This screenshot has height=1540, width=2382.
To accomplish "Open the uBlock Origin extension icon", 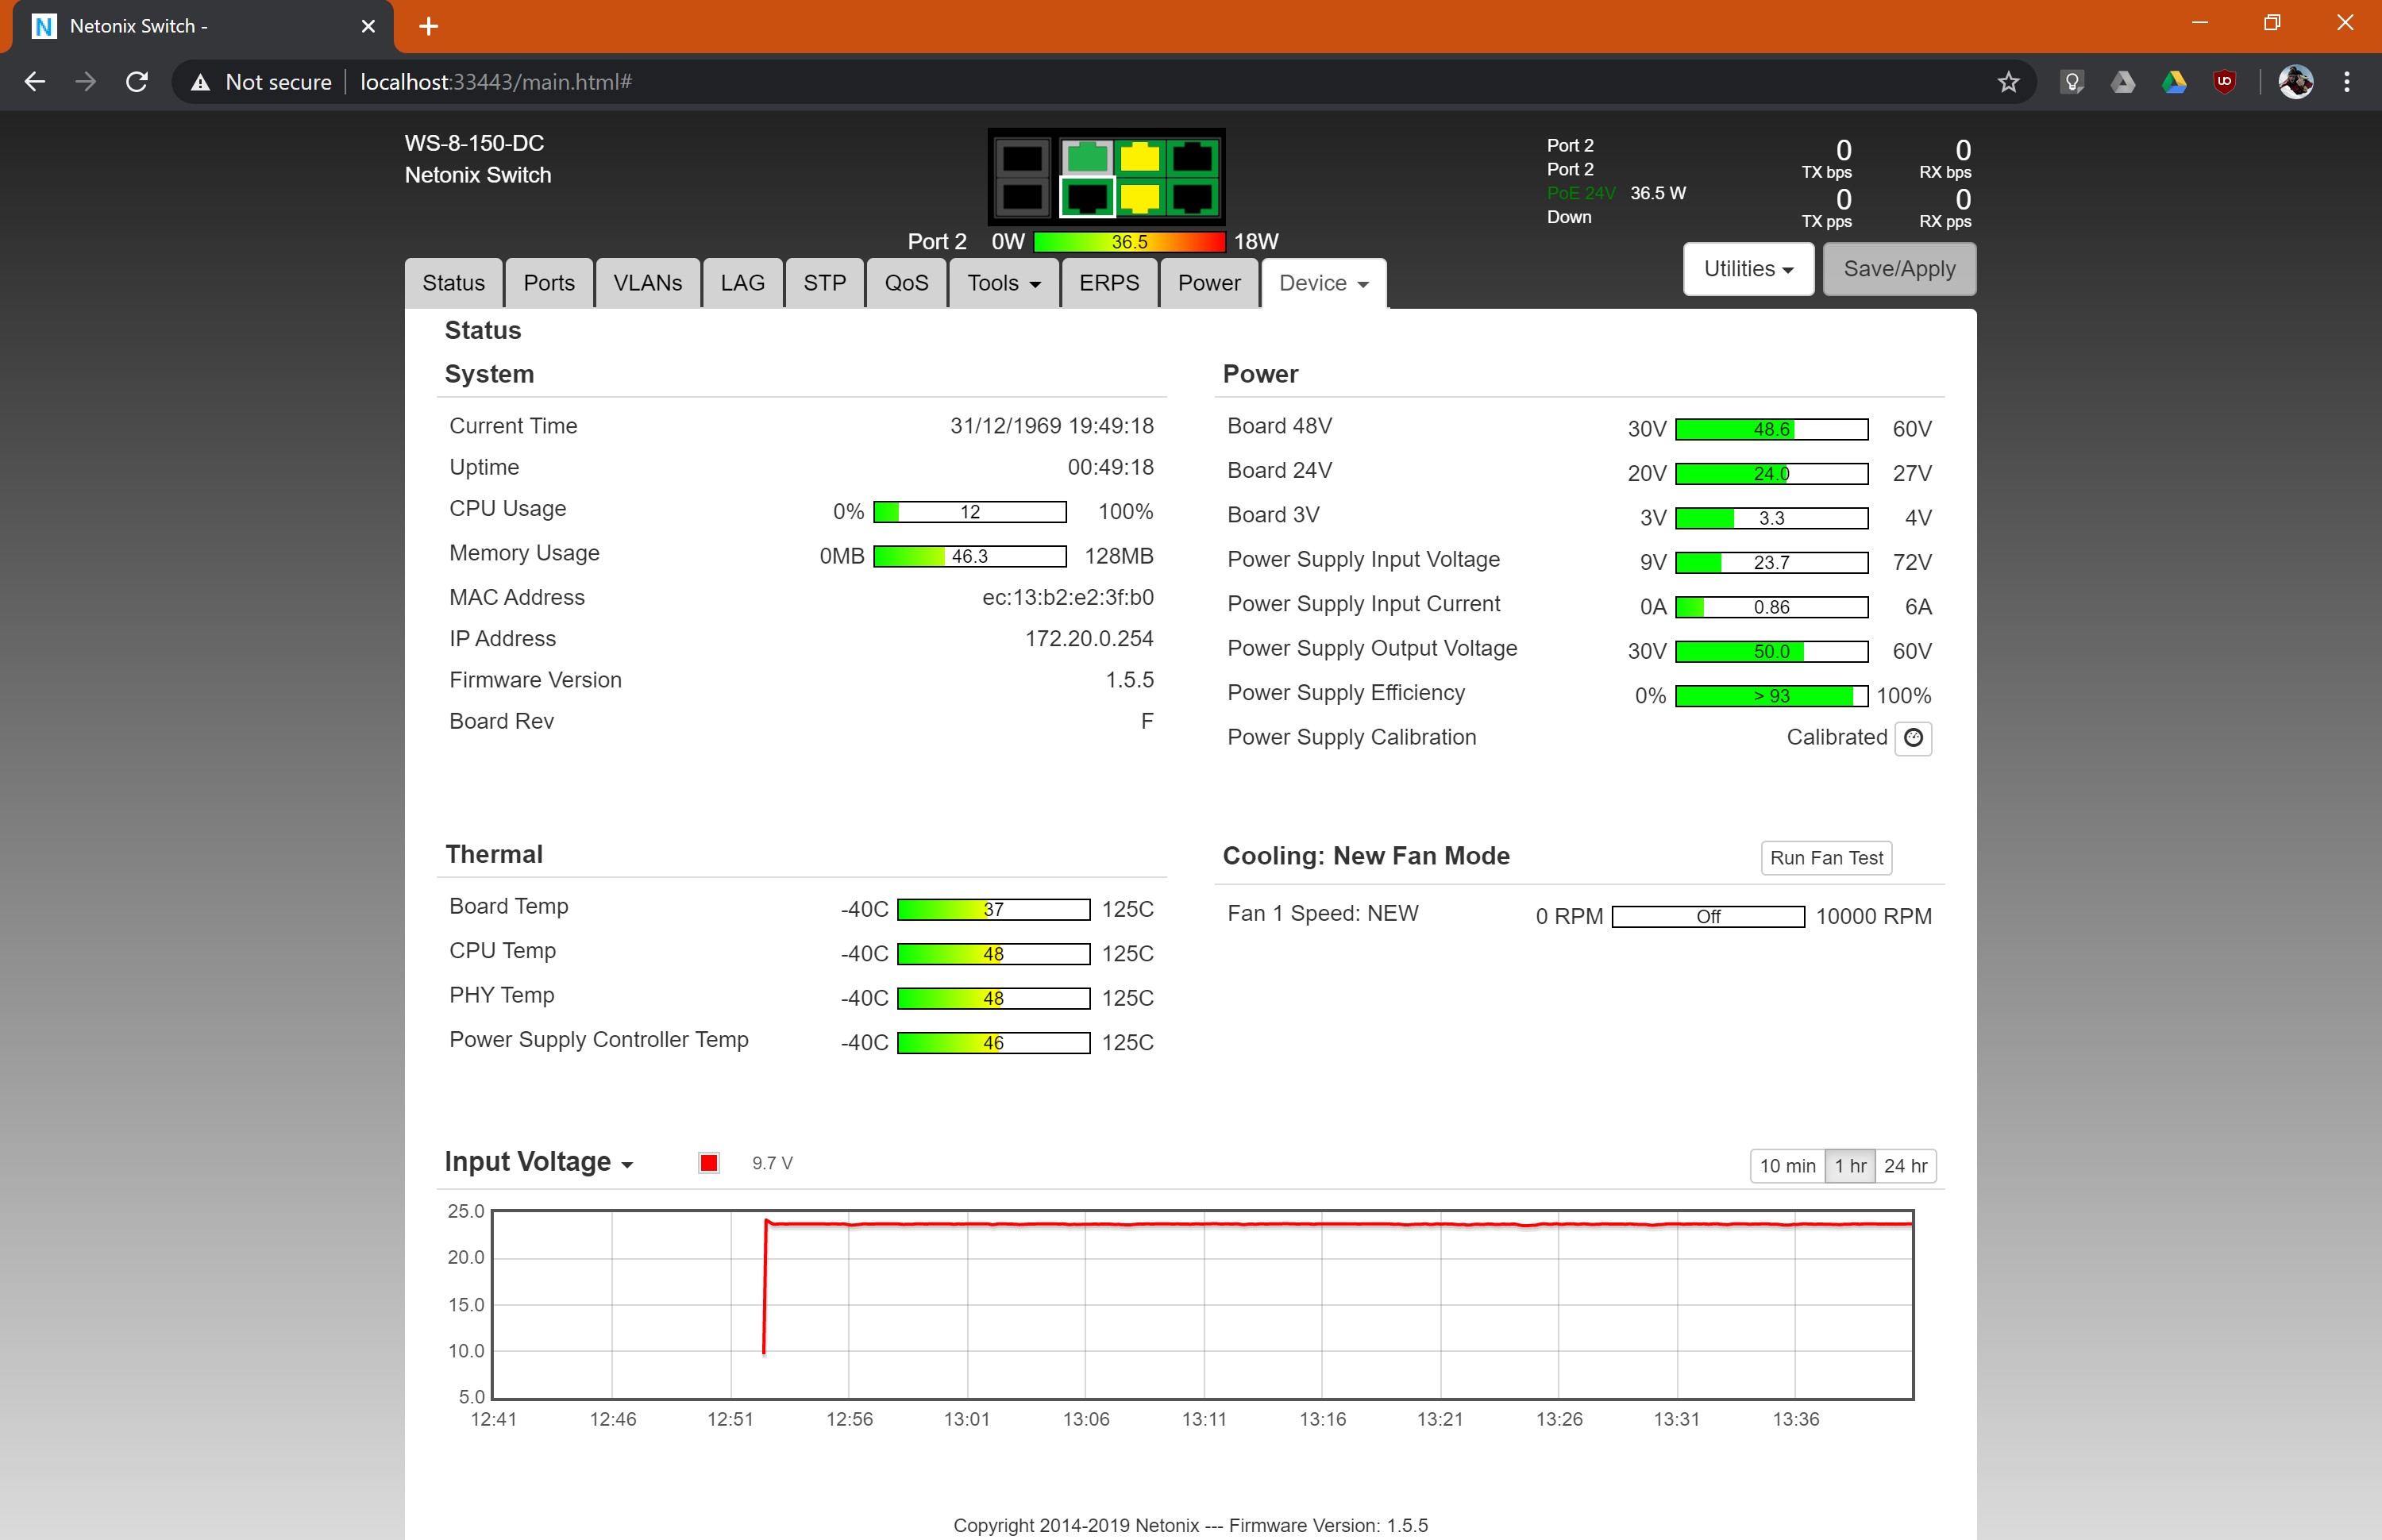I will click(x=2225, y=82).
